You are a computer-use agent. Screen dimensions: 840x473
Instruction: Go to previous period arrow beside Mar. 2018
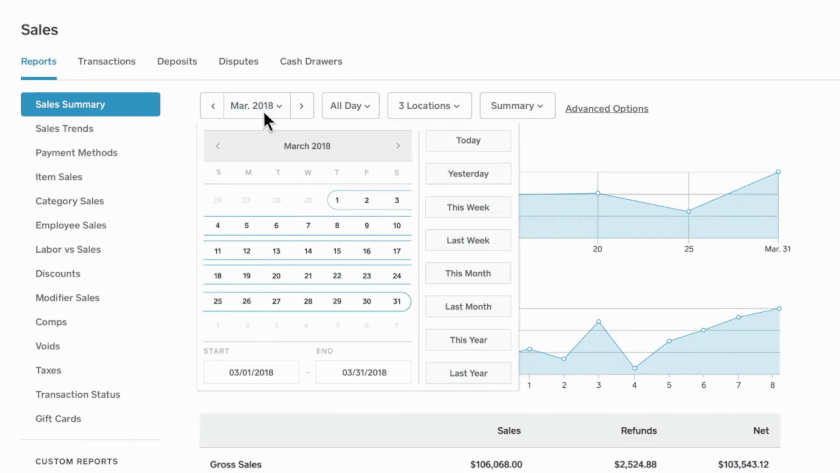click(213, 106)
